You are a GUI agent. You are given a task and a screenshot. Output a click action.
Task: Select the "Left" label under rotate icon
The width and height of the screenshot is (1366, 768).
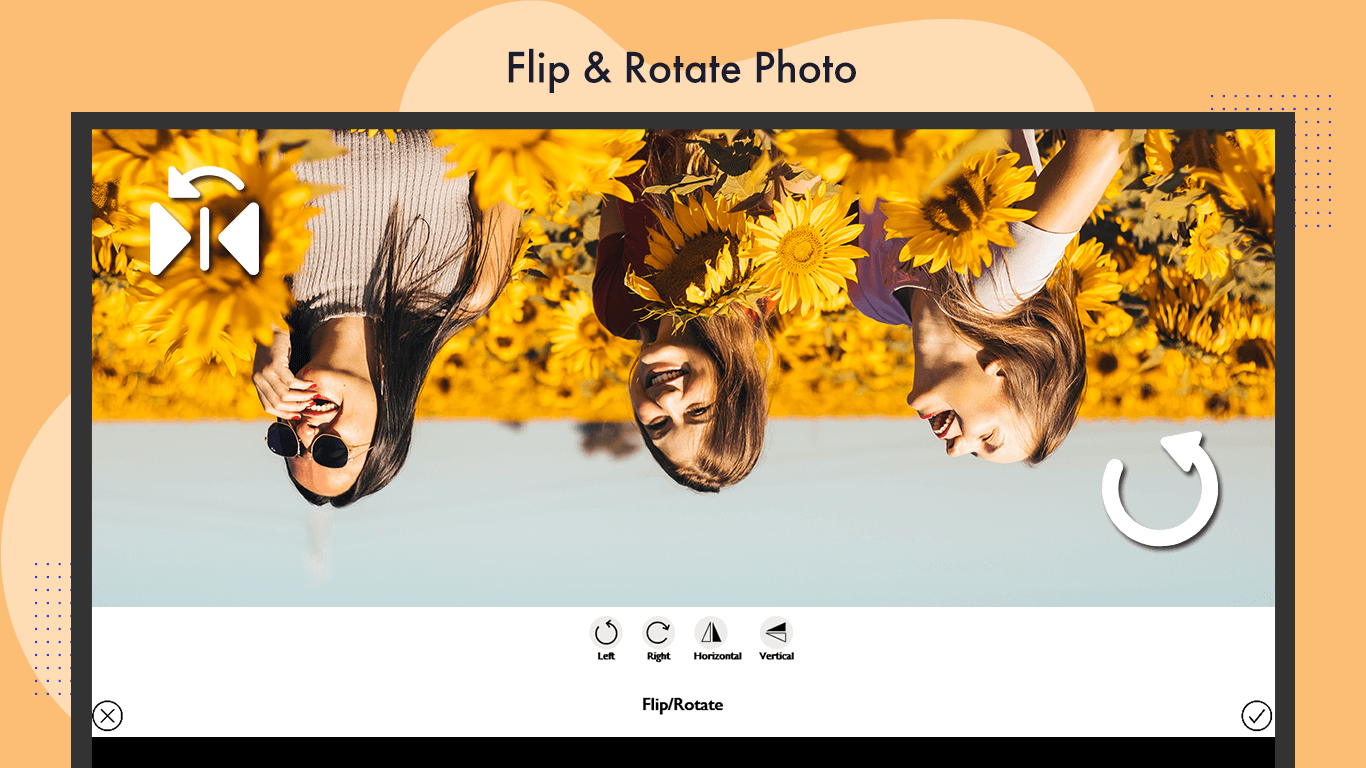coord(606,656)
